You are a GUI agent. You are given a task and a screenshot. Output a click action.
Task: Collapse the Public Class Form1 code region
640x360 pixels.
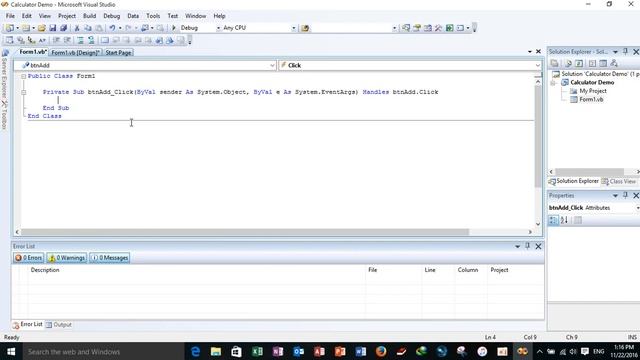point(24,76)
